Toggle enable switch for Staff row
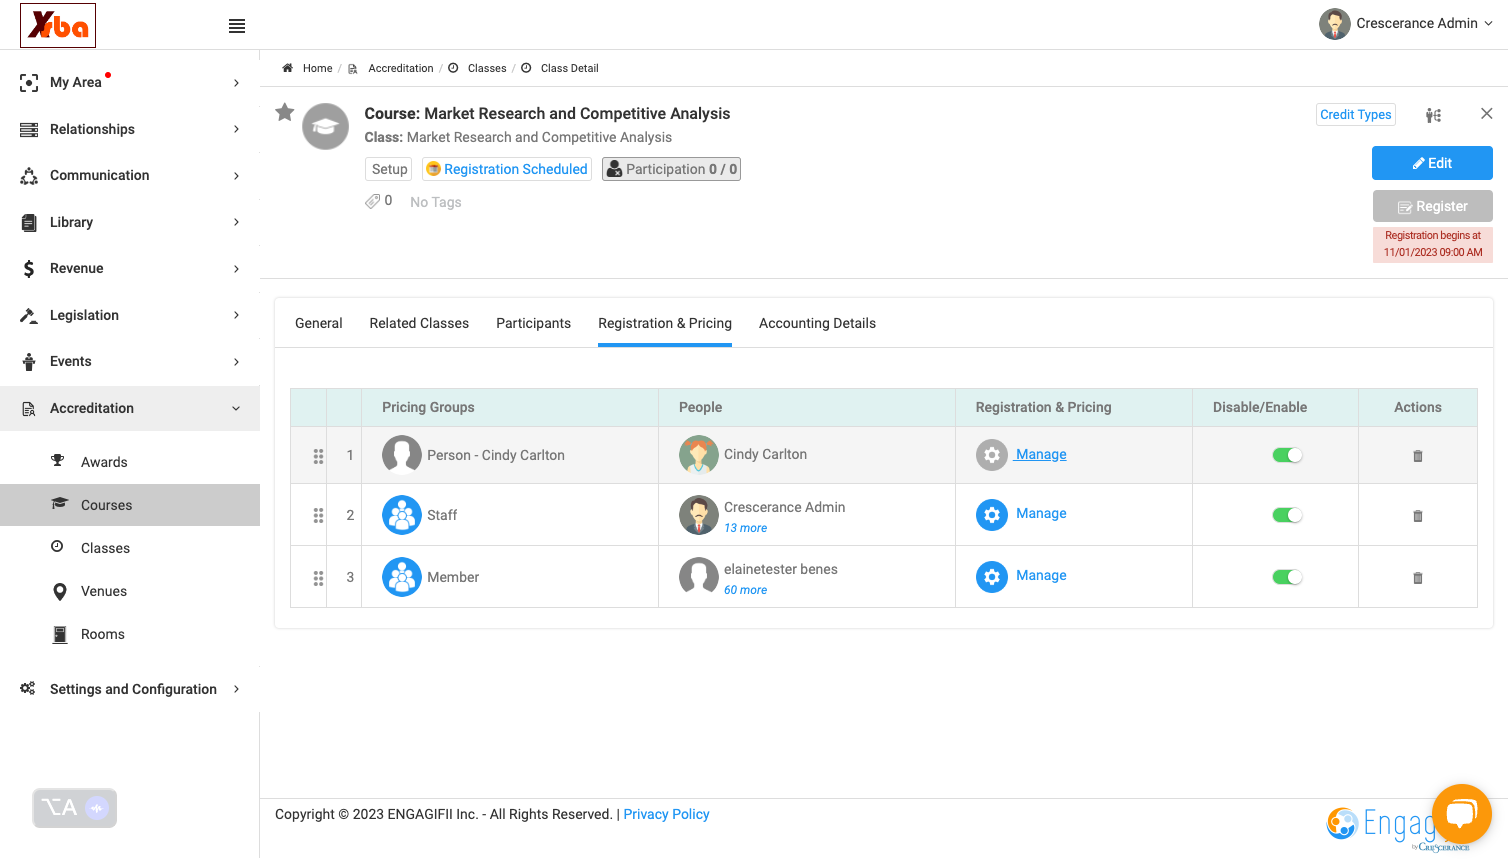This screenshot has width=1508, height=860. click(x=1287, y=515)
